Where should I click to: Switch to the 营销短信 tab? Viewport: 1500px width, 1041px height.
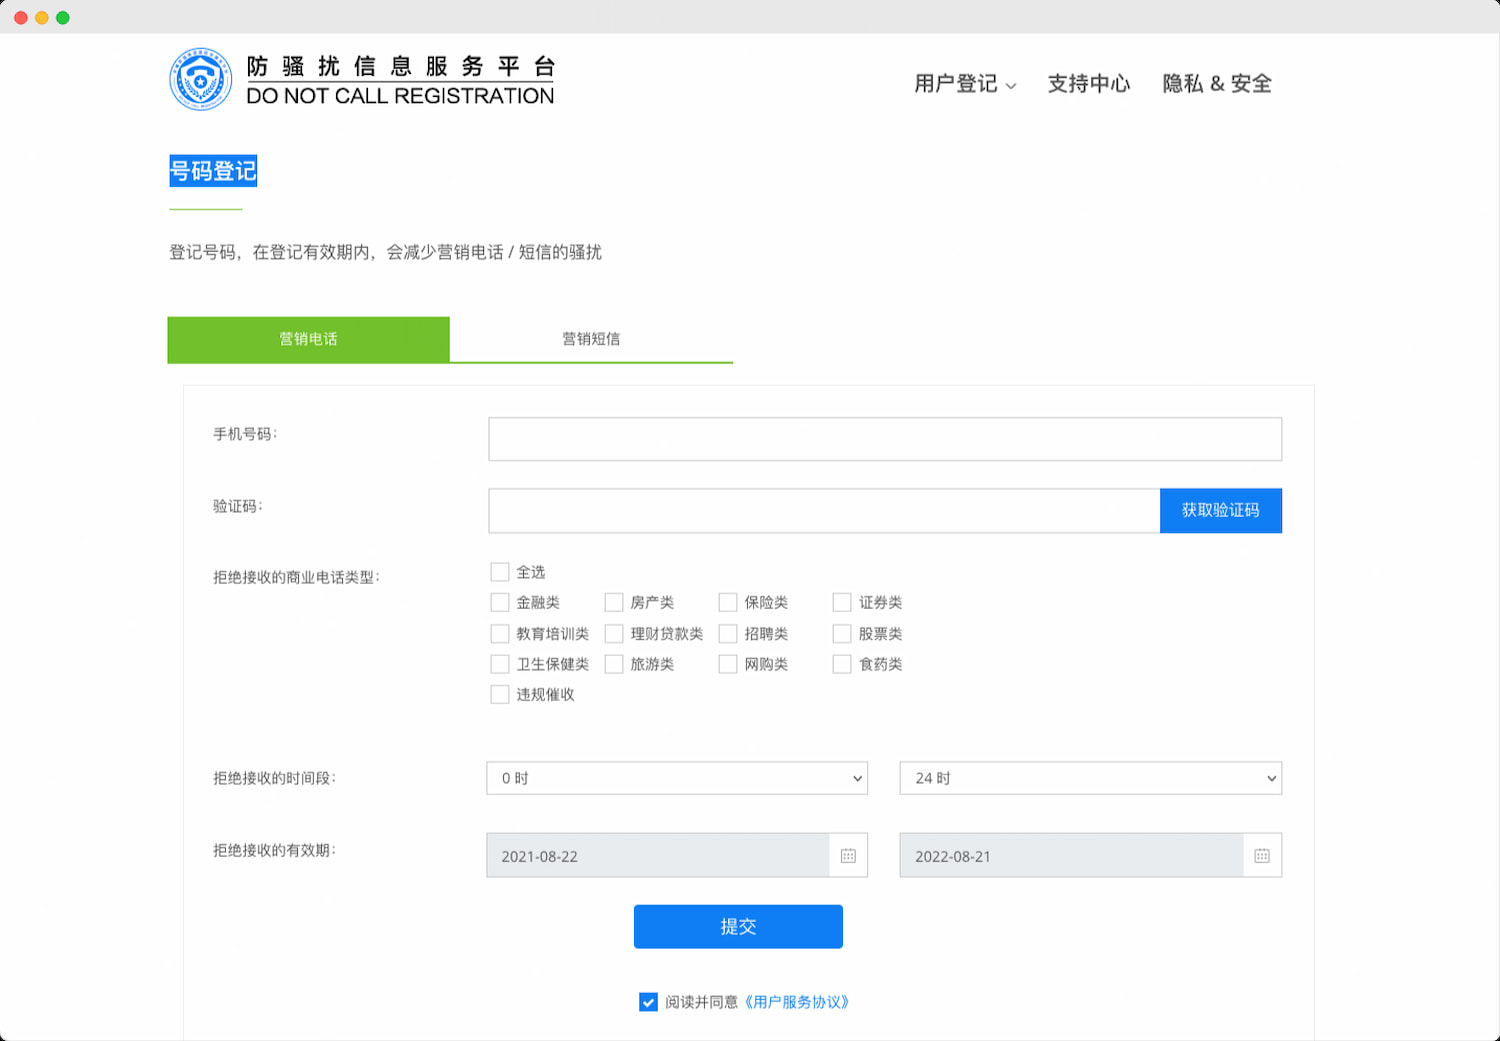(x=591, y=339)
